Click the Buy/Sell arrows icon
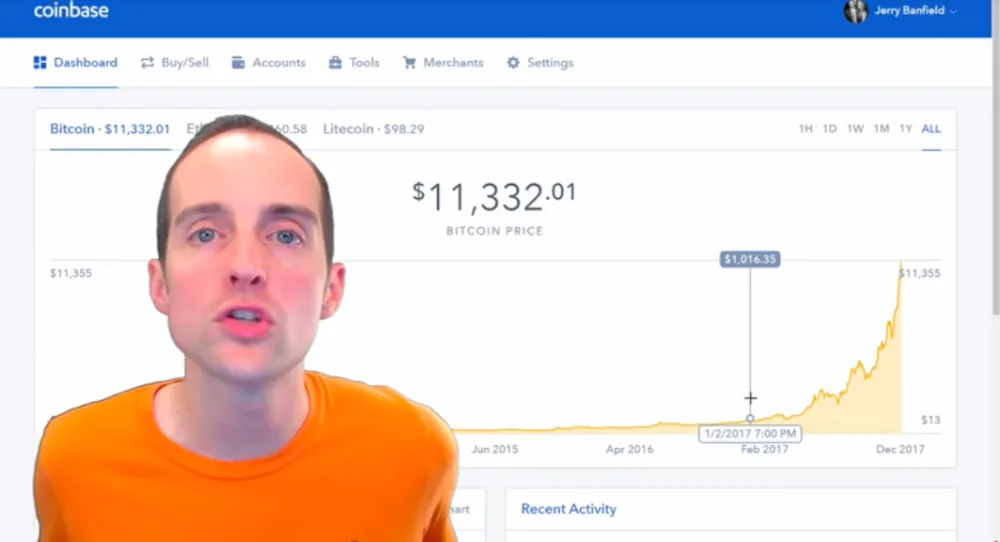 [x=147, y=62]
